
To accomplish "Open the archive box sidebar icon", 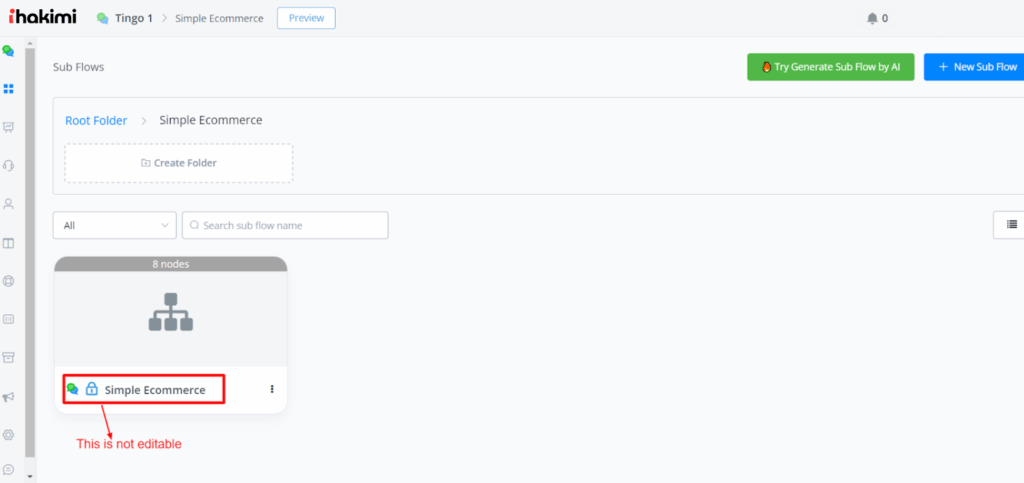I will coord(9,357).
